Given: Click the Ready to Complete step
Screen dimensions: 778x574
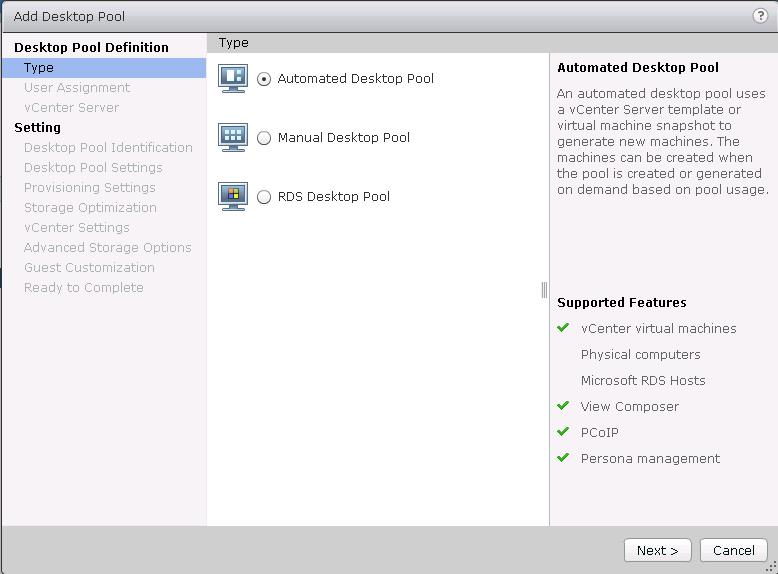Looking at the screenshot, I should pos(84,288).
